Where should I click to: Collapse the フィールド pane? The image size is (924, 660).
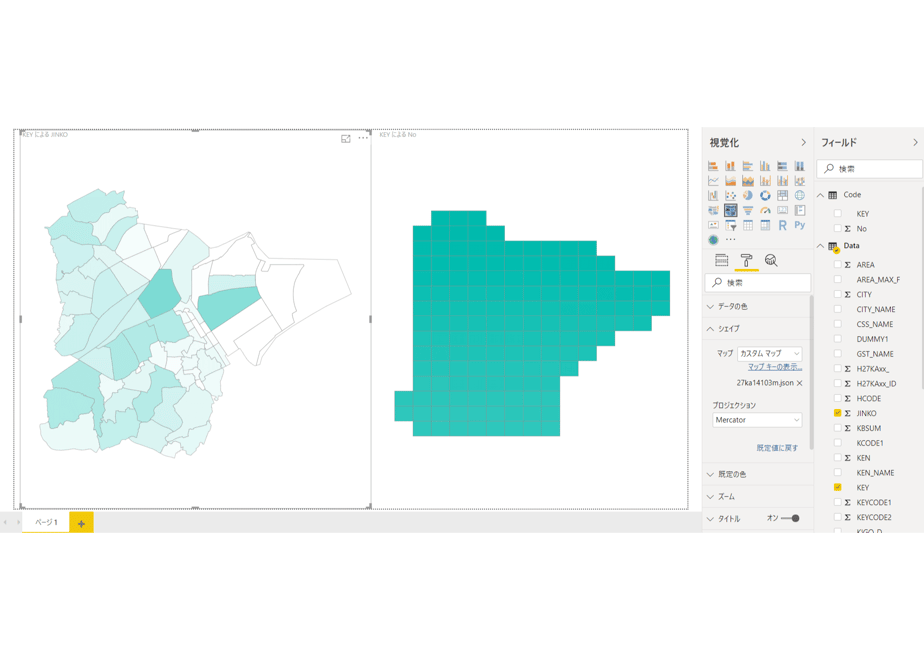[x=915, y=143]
